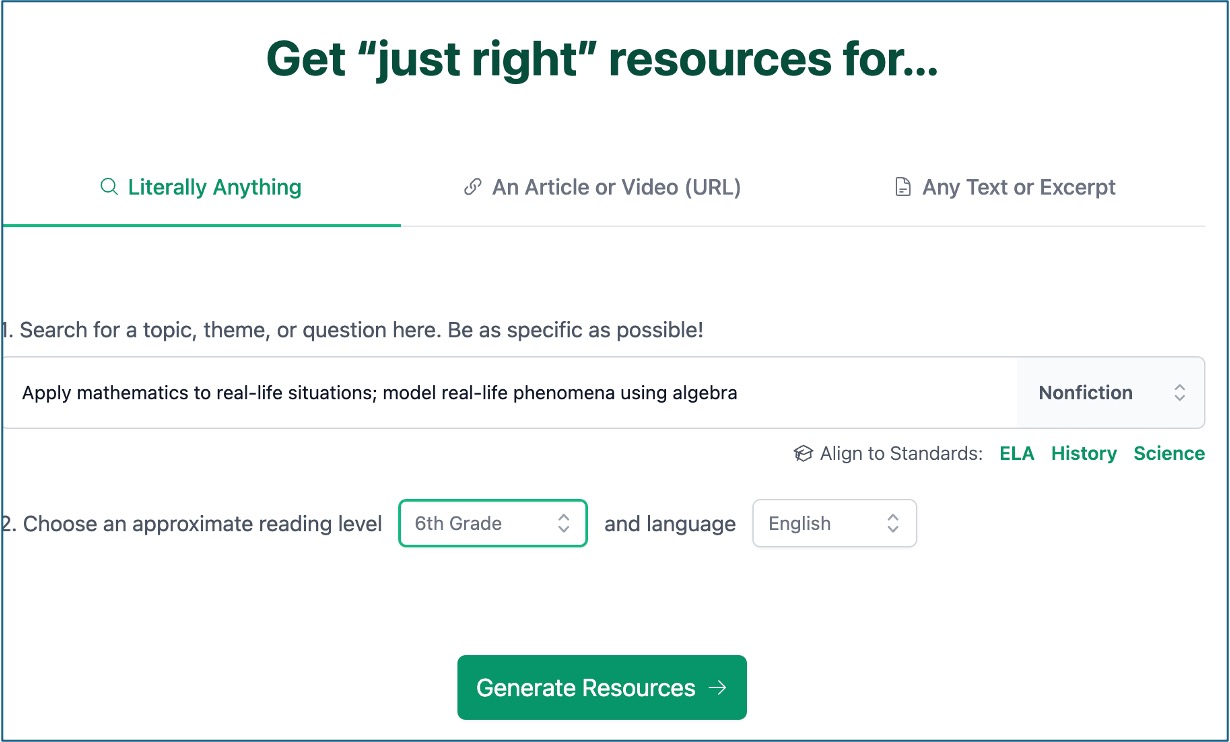Focus the topic search text field
Image resolution: width=1230 pixels, height=742 pixels.
[500, 393]
